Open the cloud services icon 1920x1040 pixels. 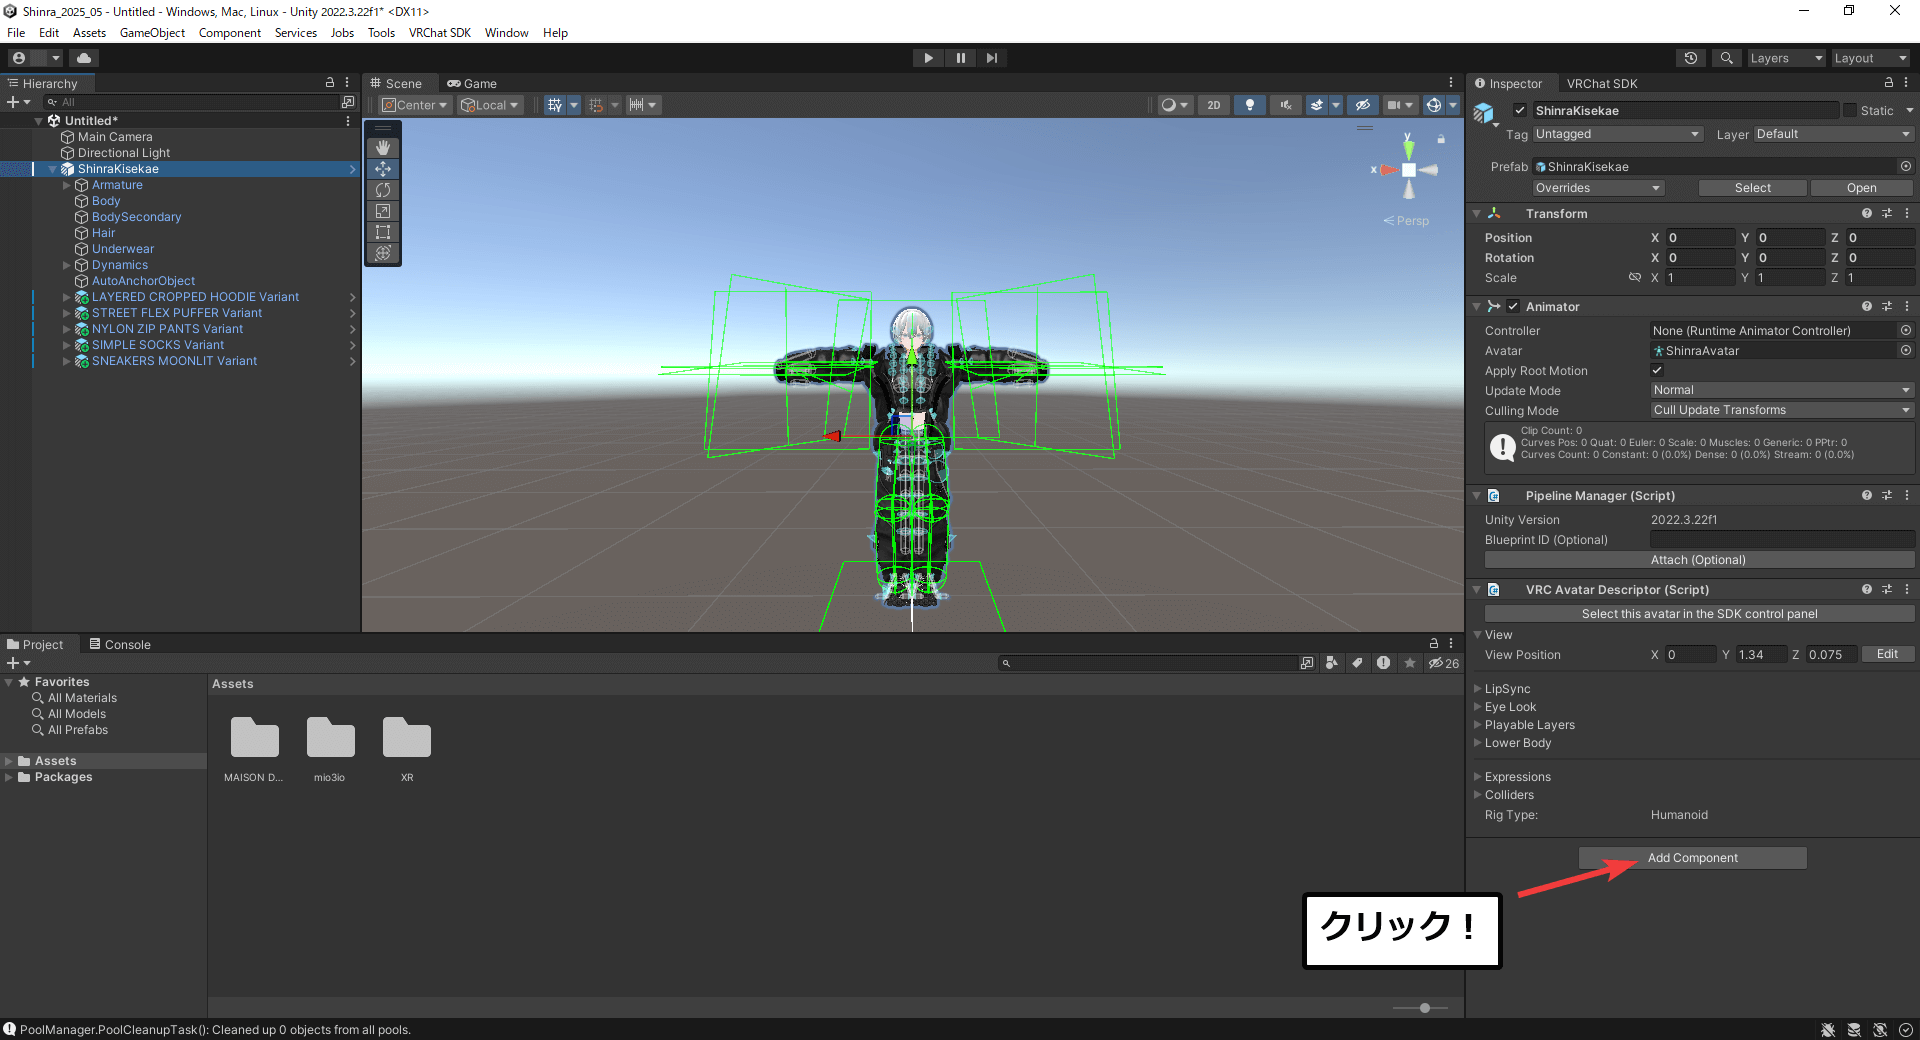[84, 58]
